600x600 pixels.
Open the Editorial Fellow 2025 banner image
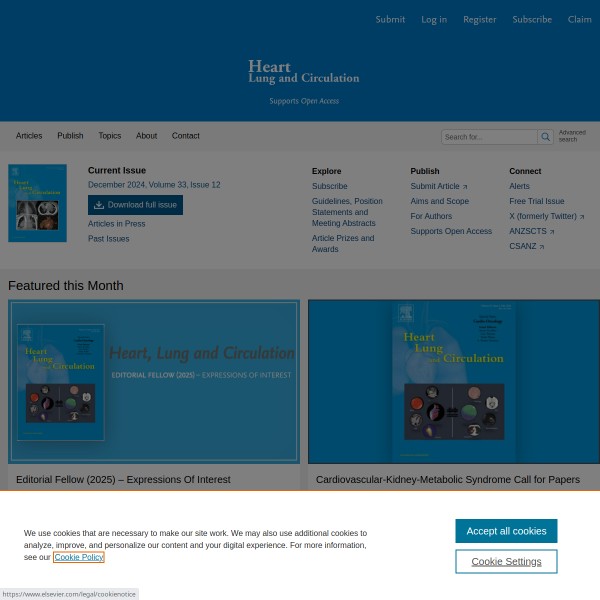point(154,381)
